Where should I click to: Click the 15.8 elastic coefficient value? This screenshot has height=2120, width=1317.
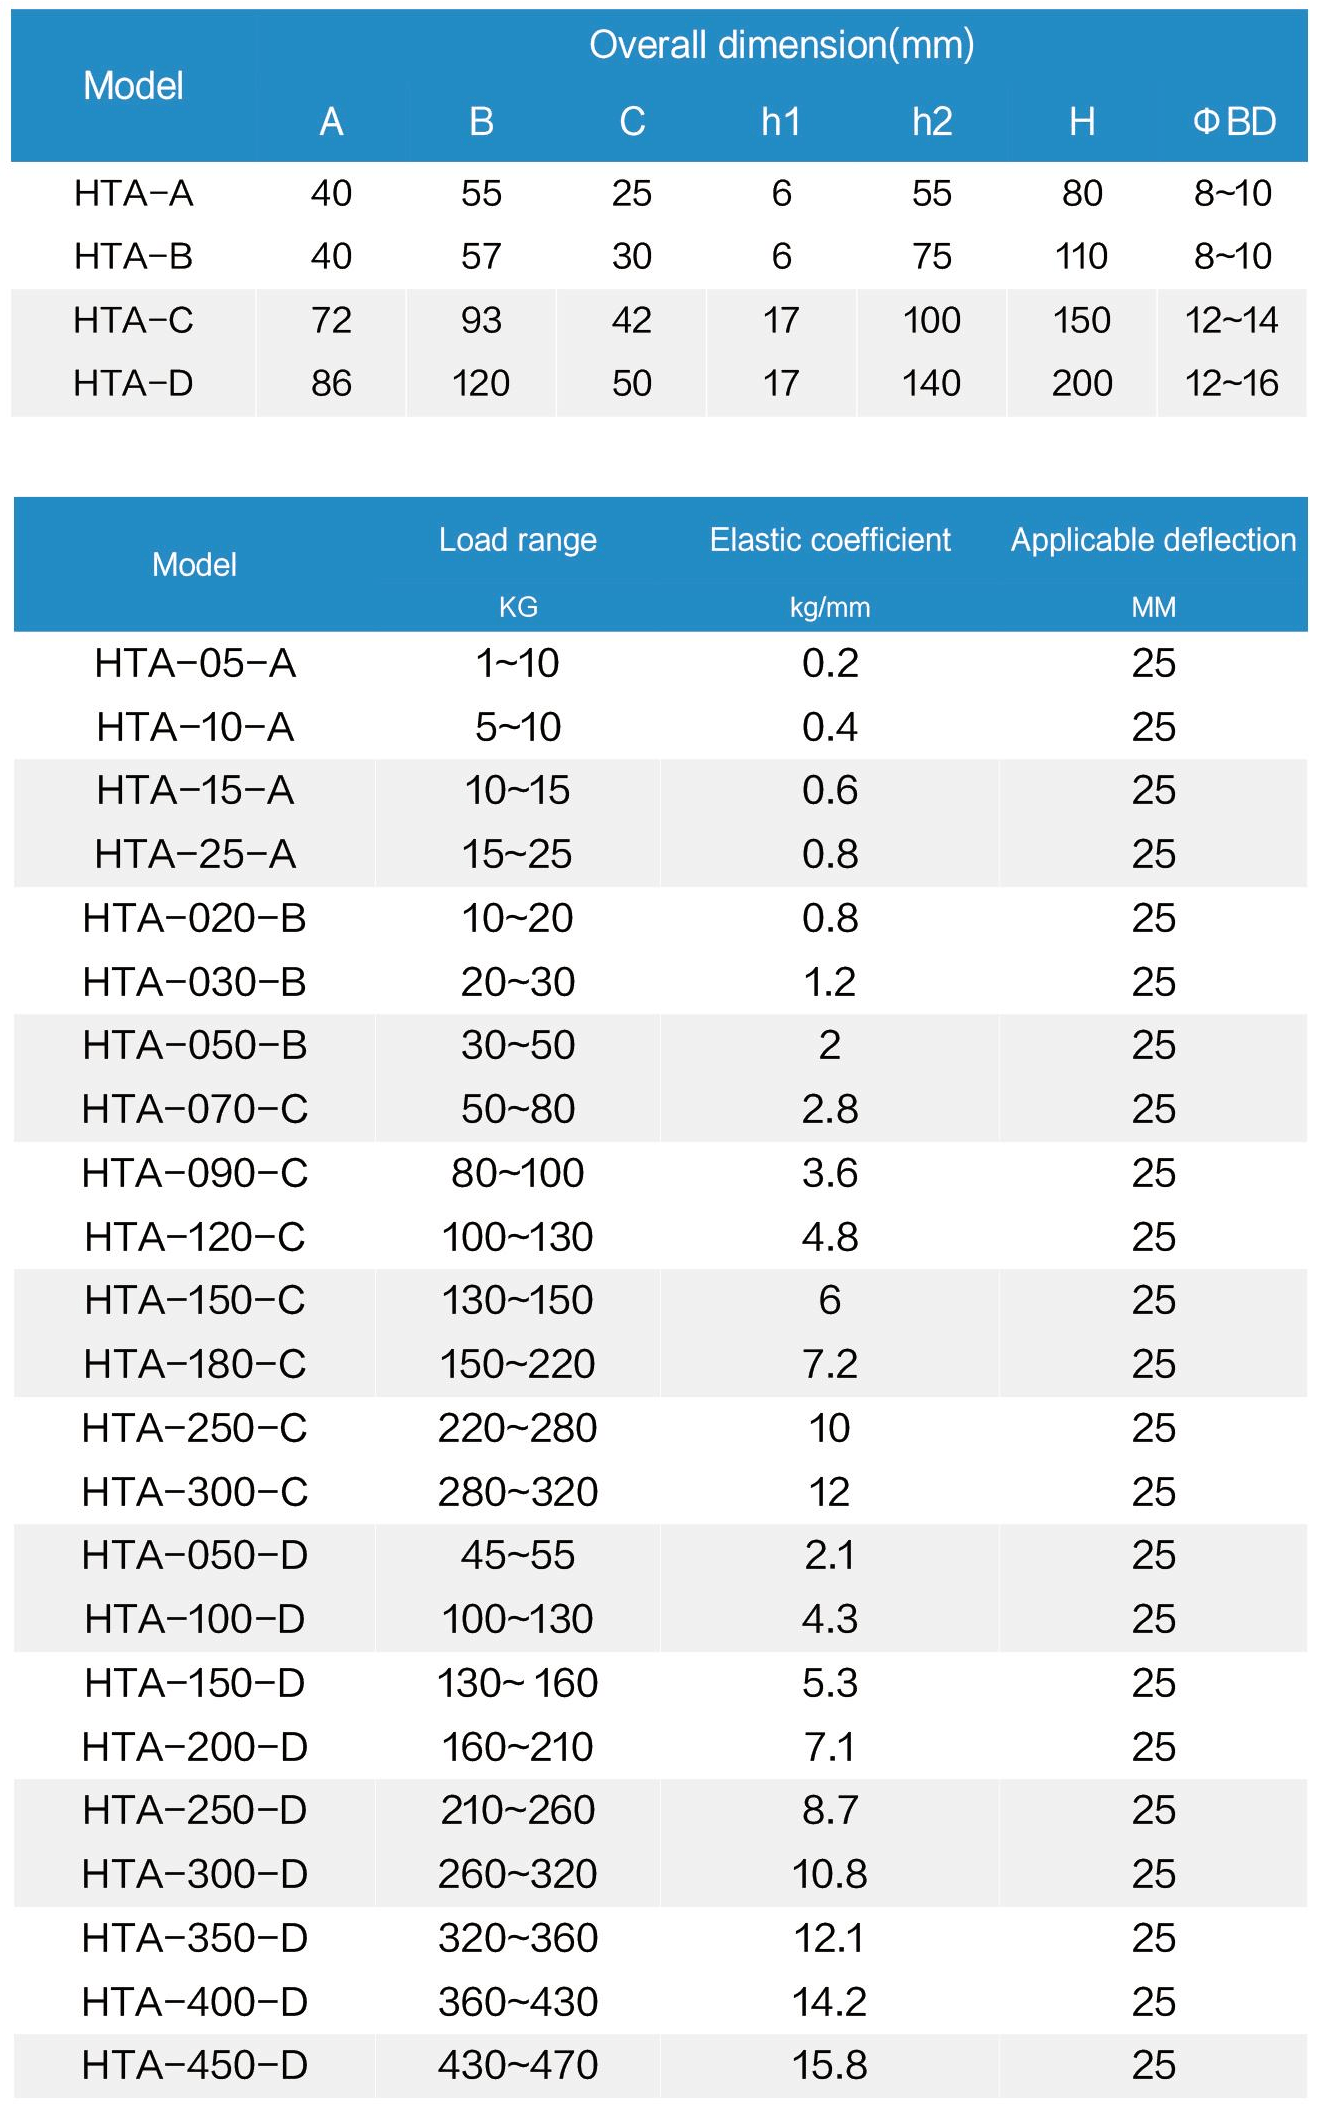point(829,2065)
